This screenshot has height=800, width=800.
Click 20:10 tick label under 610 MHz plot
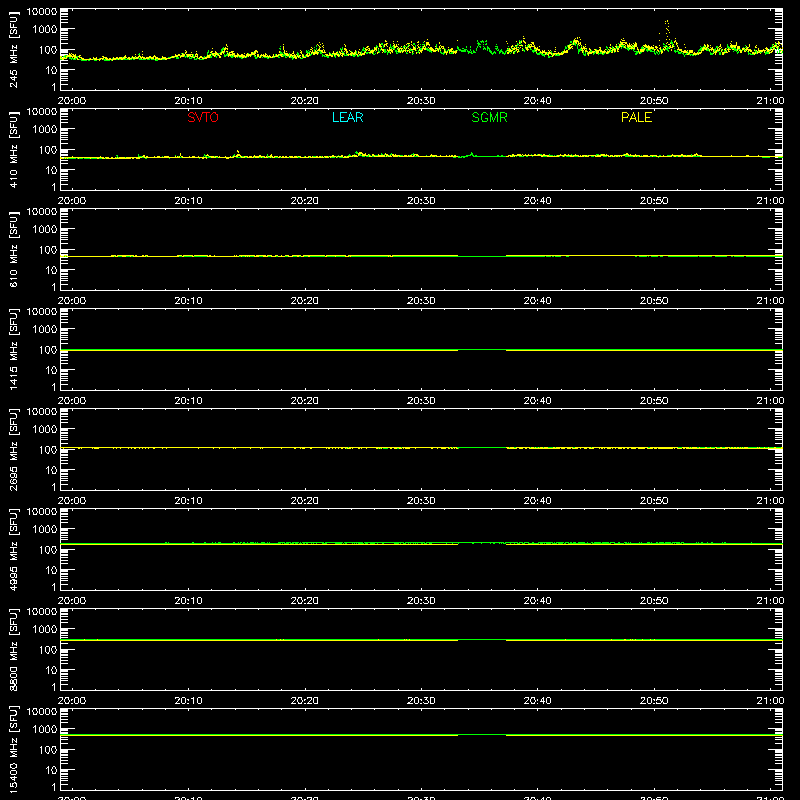tap(188, 301)
